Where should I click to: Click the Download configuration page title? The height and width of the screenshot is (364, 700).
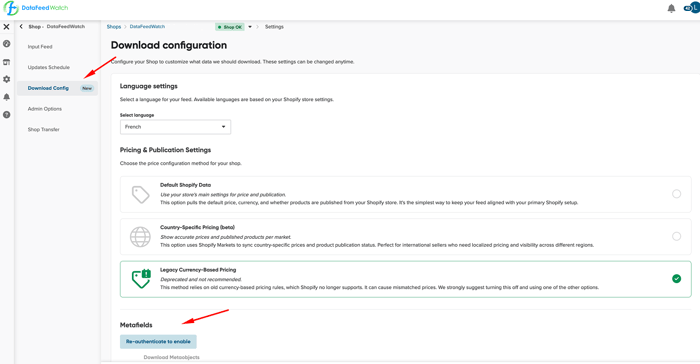pyautogui.click(x=169, y=45)
